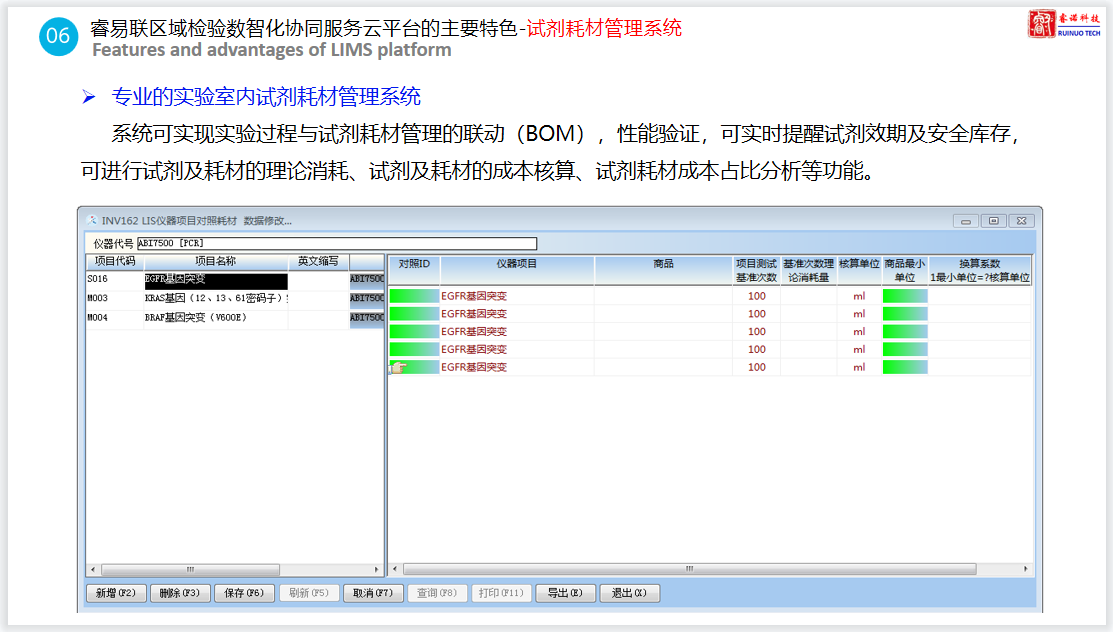Click the green 对照ID cell in the first row
Viewport: 1113px width, 632px height.
point(414,296)
